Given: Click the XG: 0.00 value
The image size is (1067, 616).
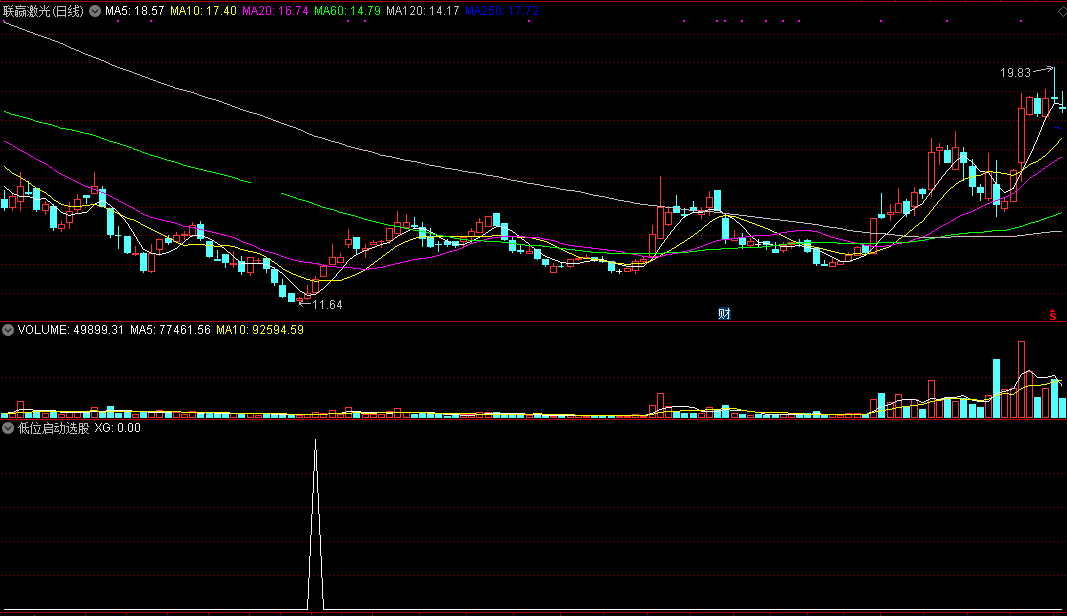Looking at the screenshot, I should click(x=118, y=428).
